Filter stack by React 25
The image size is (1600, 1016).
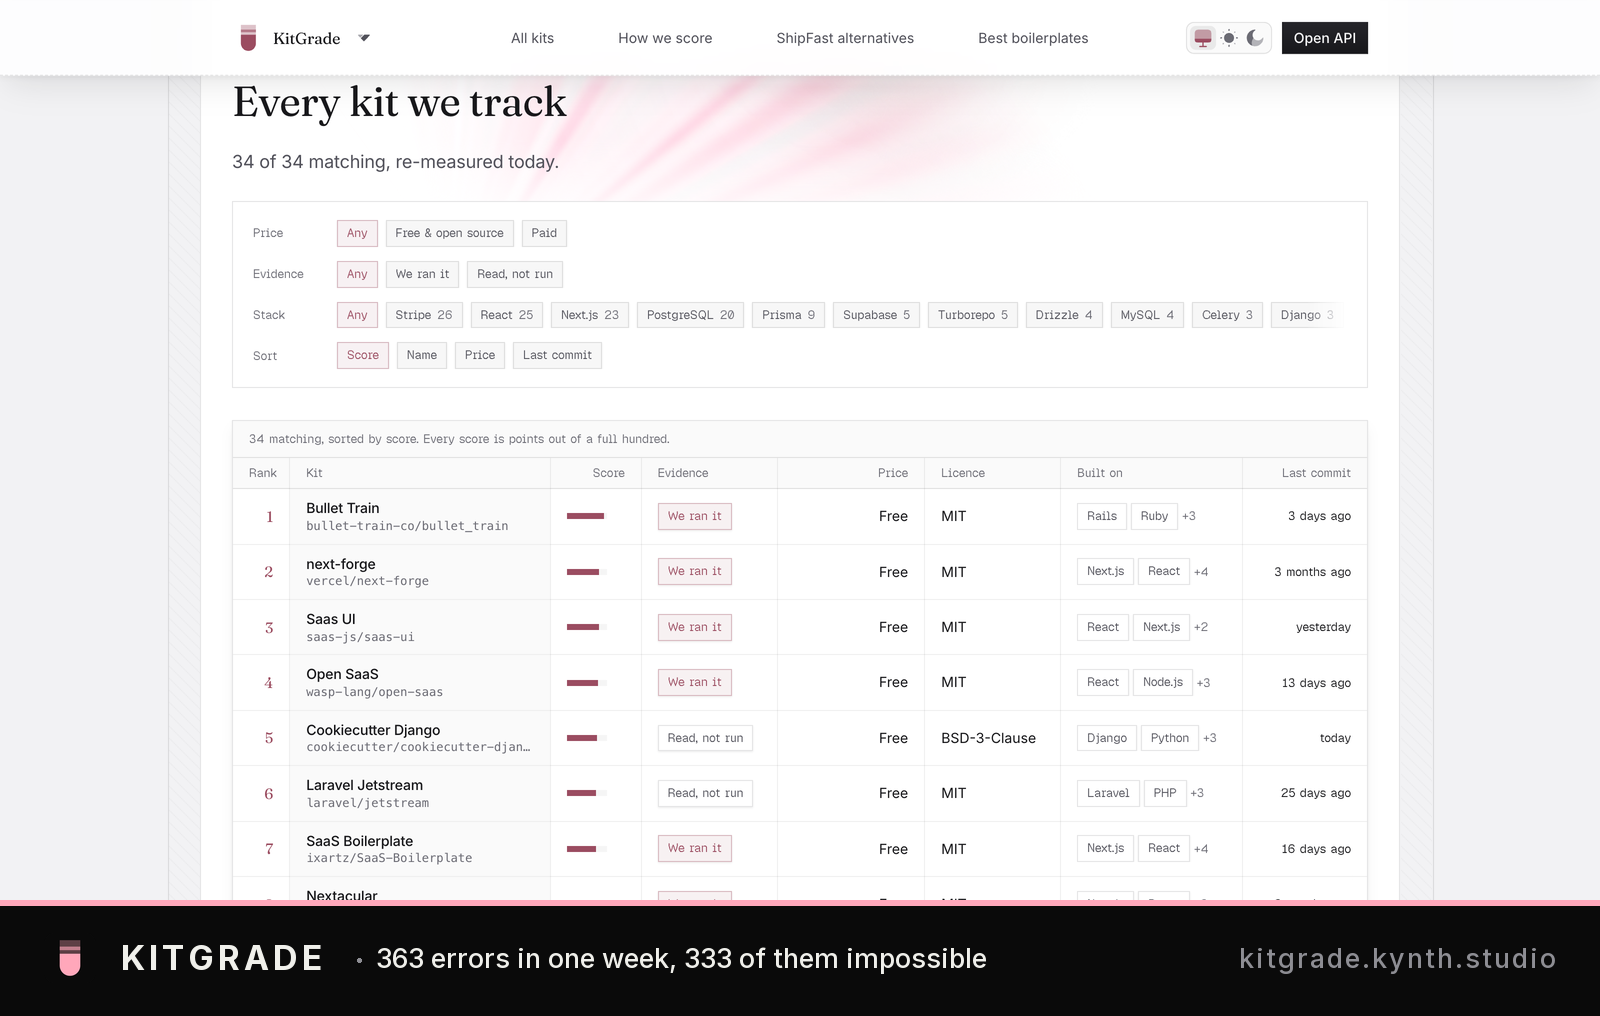point(507,315)
